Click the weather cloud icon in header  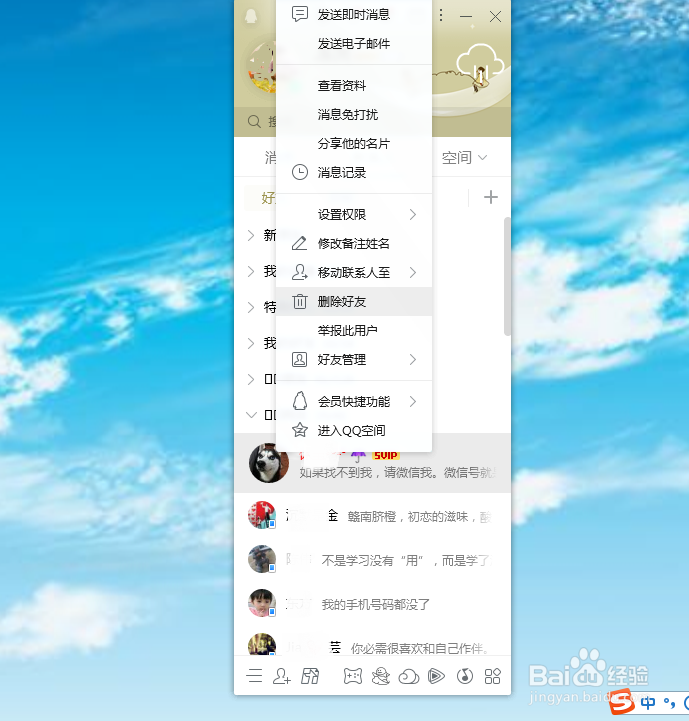(x=479, y=62)
